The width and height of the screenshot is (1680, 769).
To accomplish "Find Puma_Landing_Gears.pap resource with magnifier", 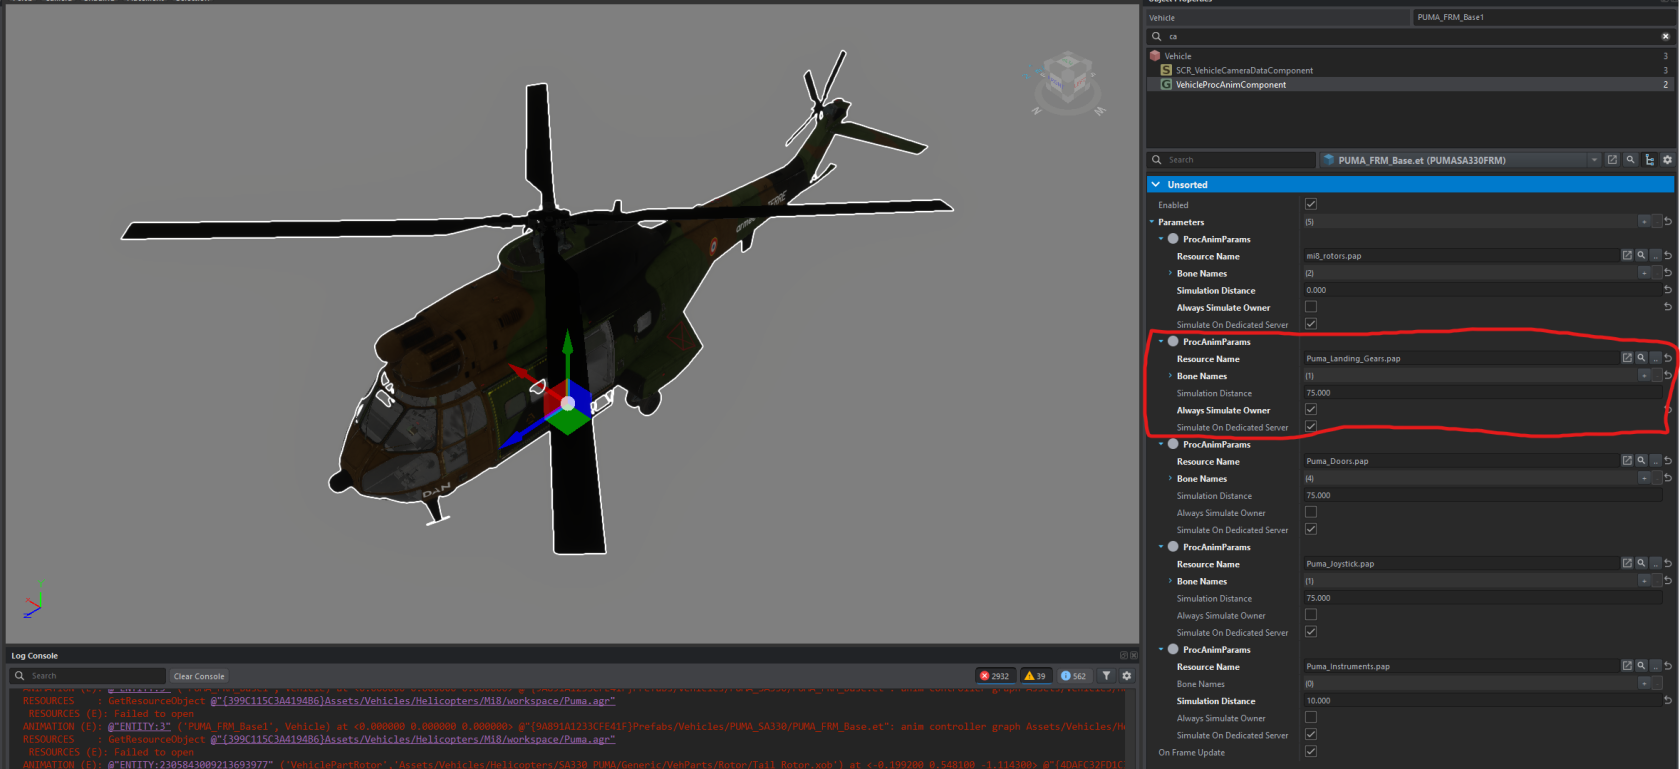I will pyautogui.click(x=1641, y=358).
